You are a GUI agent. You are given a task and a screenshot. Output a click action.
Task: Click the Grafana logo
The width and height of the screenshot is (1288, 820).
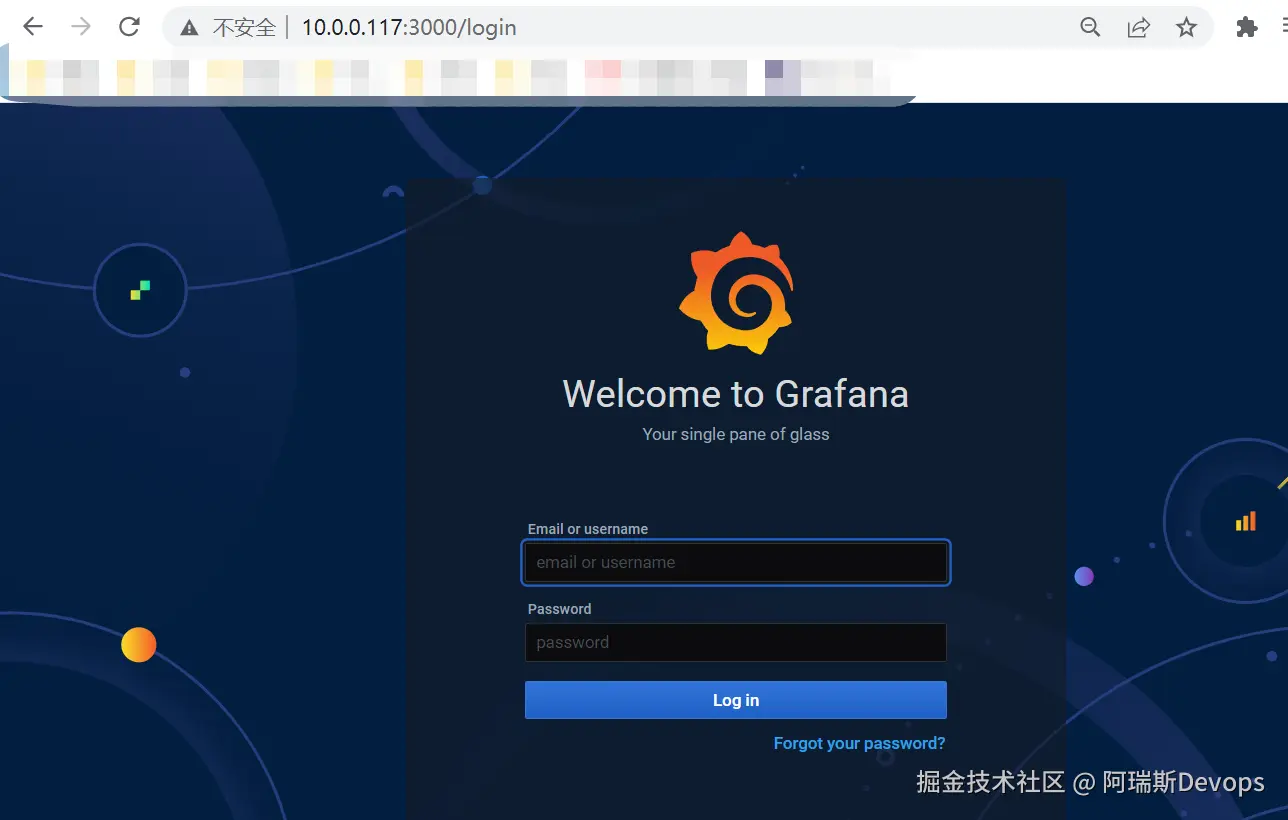pos(736,293)
